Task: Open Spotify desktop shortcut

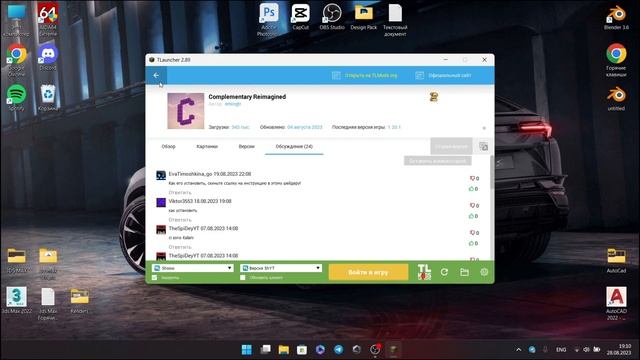Action: (x=16, y=98)
